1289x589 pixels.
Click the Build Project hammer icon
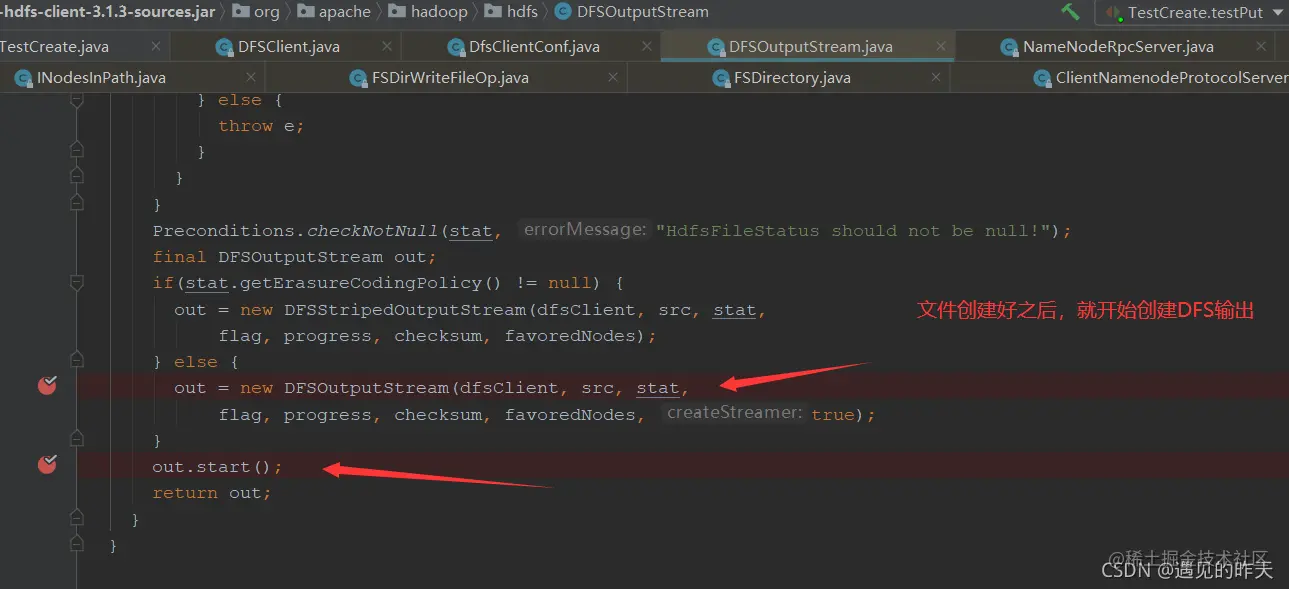[1070, 12]
